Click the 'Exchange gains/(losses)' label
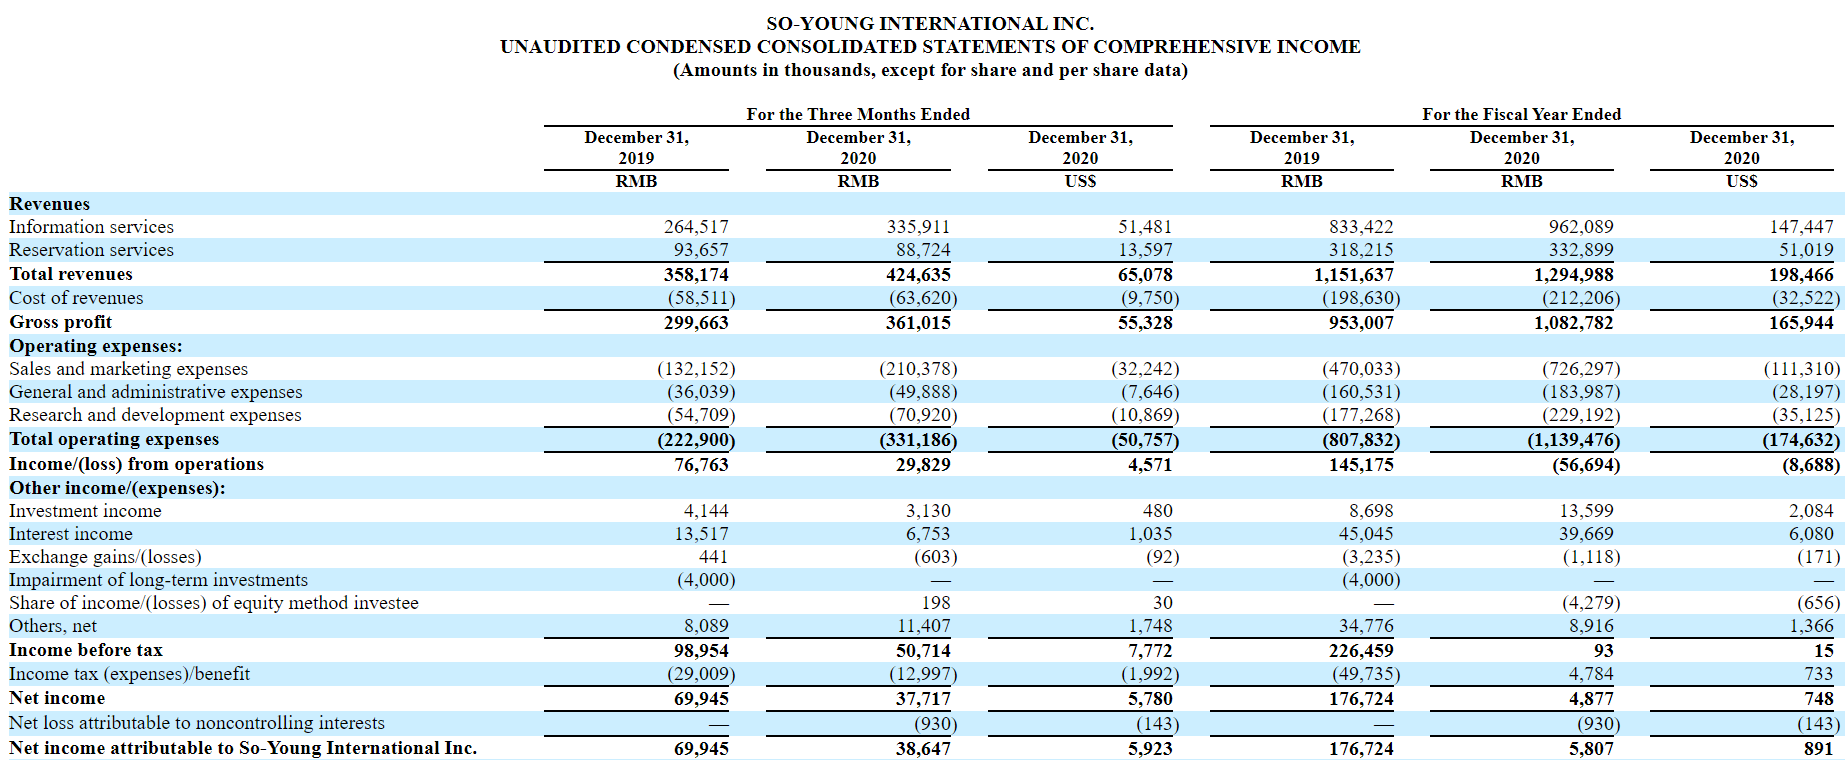This screenshot has width=1845, height=760. click(x=105, y=557)
